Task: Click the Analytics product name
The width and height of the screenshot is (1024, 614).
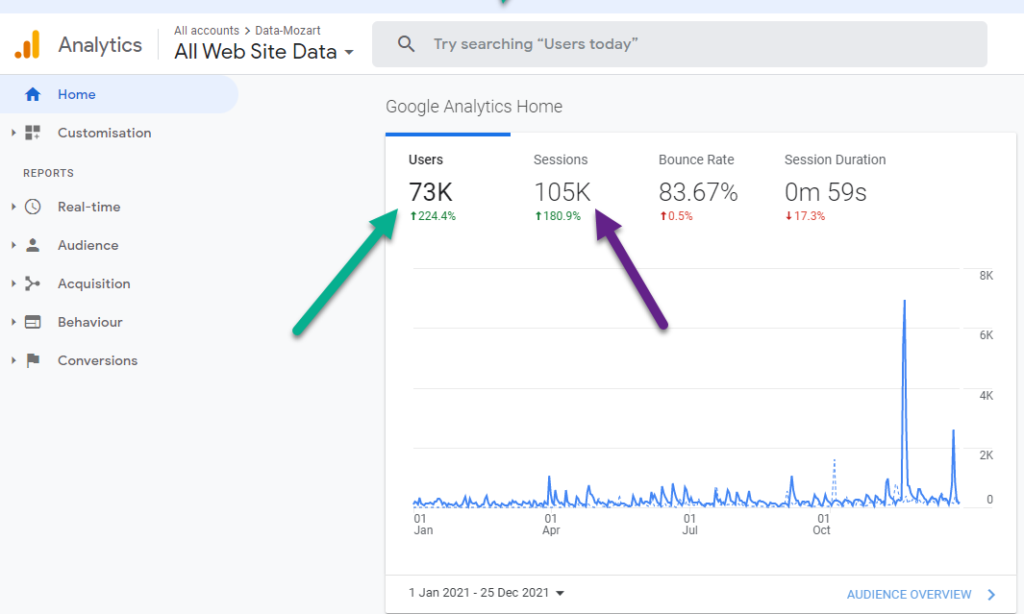Action: pyautogui.click(x=100, y=44)
